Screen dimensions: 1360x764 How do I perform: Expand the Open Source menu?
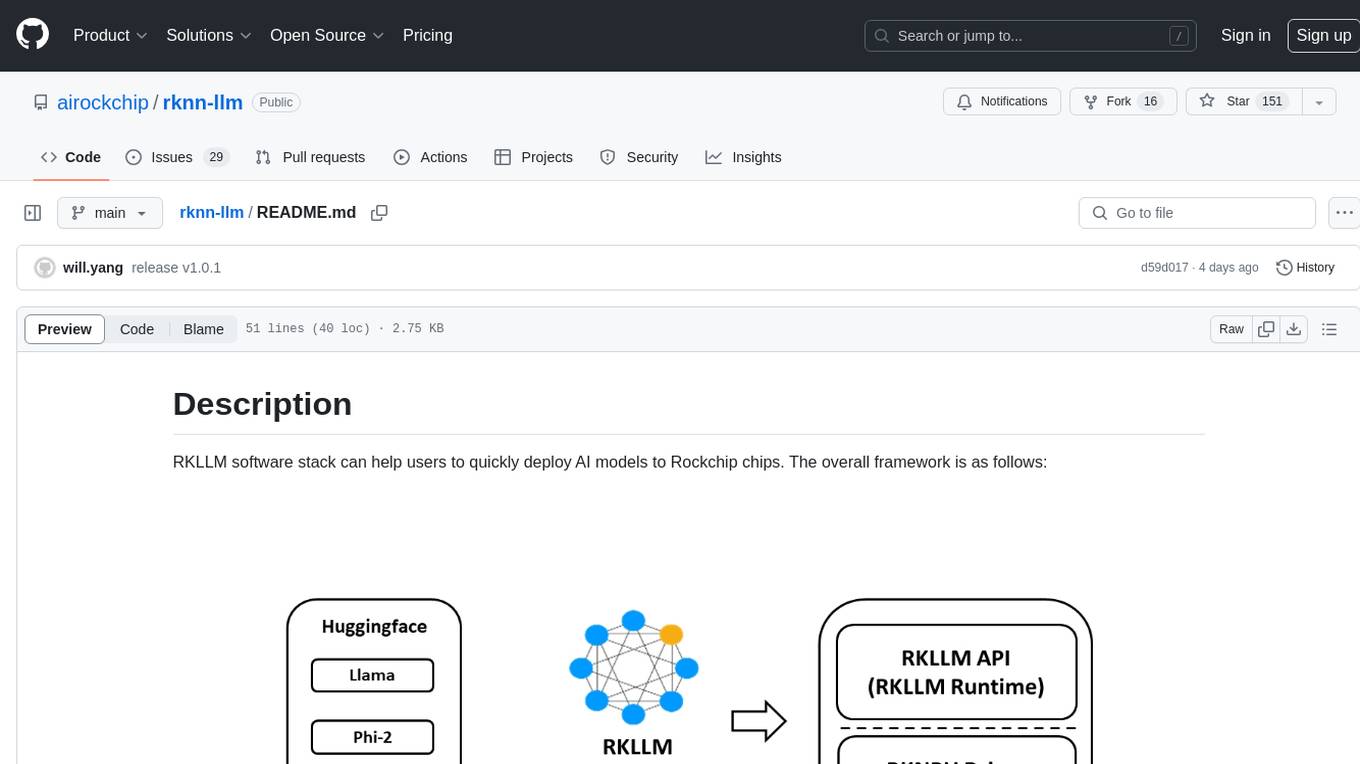click(x=327, y=35)
